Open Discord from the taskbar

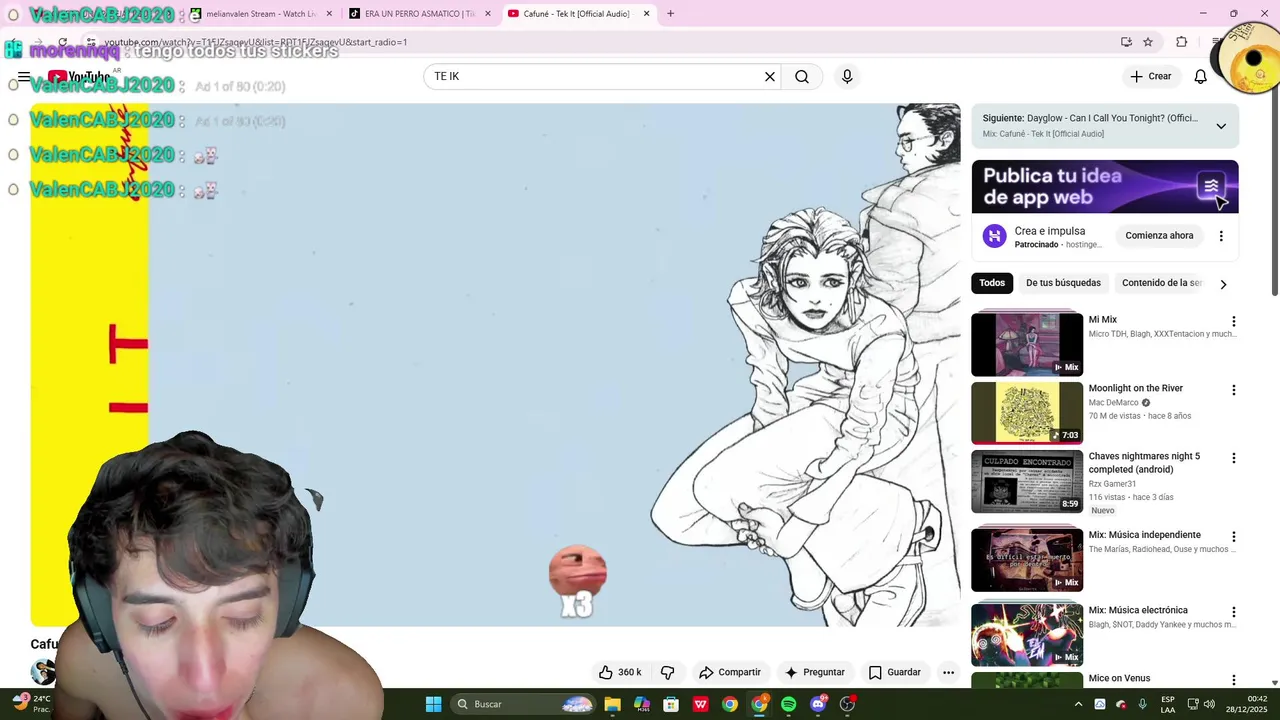click(818, 704)
